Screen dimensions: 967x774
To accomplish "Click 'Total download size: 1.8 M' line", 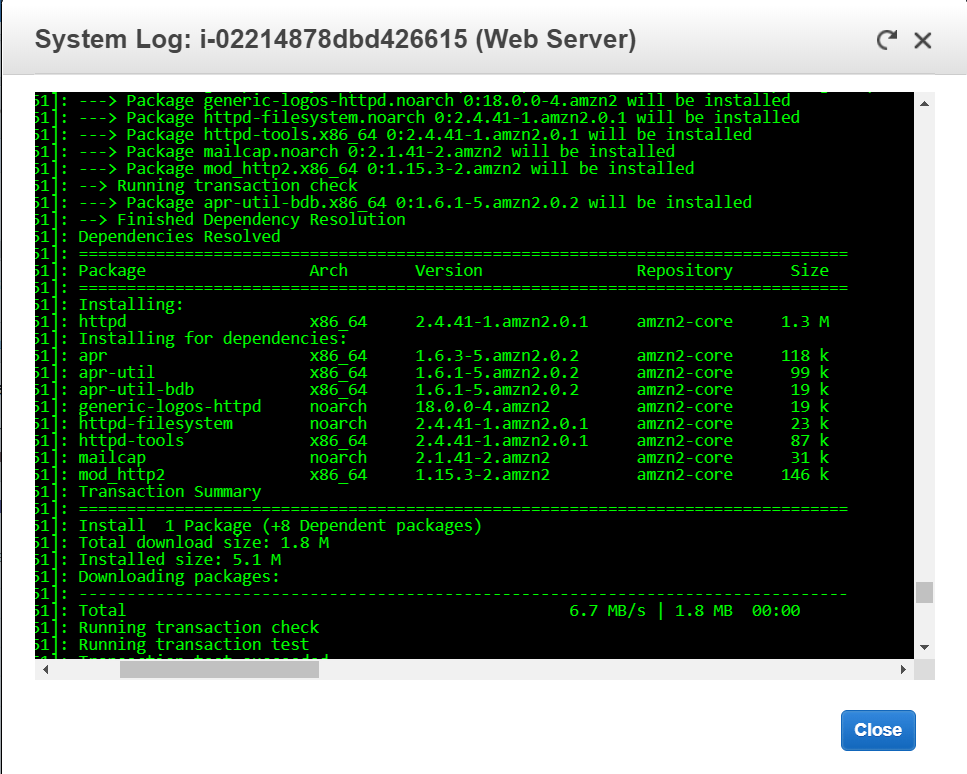I will 203,542.
